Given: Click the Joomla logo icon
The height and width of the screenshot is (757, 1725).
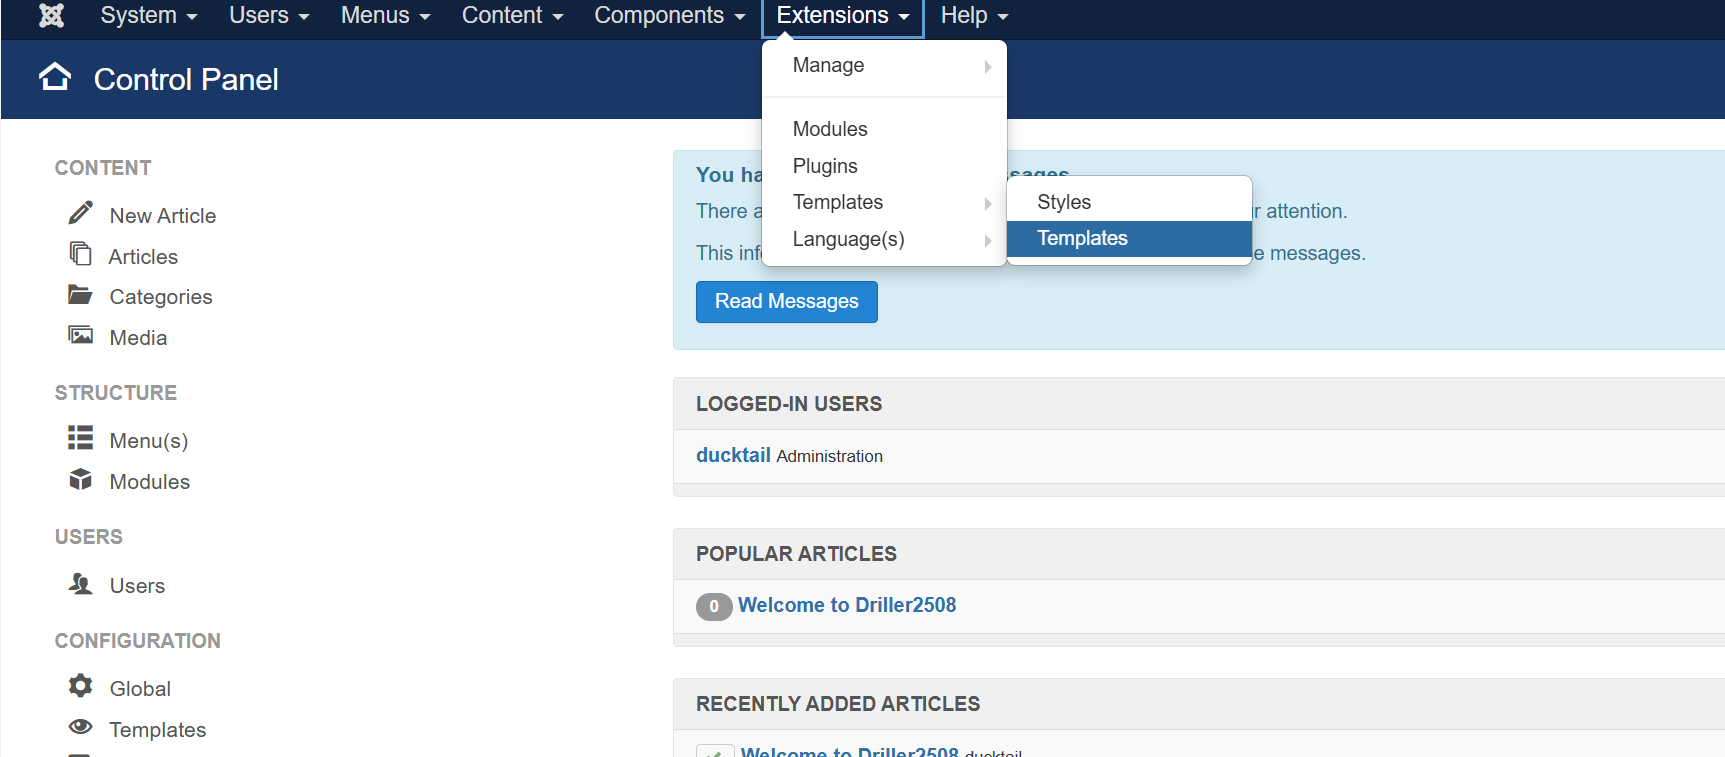Looking at the screenshot, I should pyautogui.click(x=51, y=15).
